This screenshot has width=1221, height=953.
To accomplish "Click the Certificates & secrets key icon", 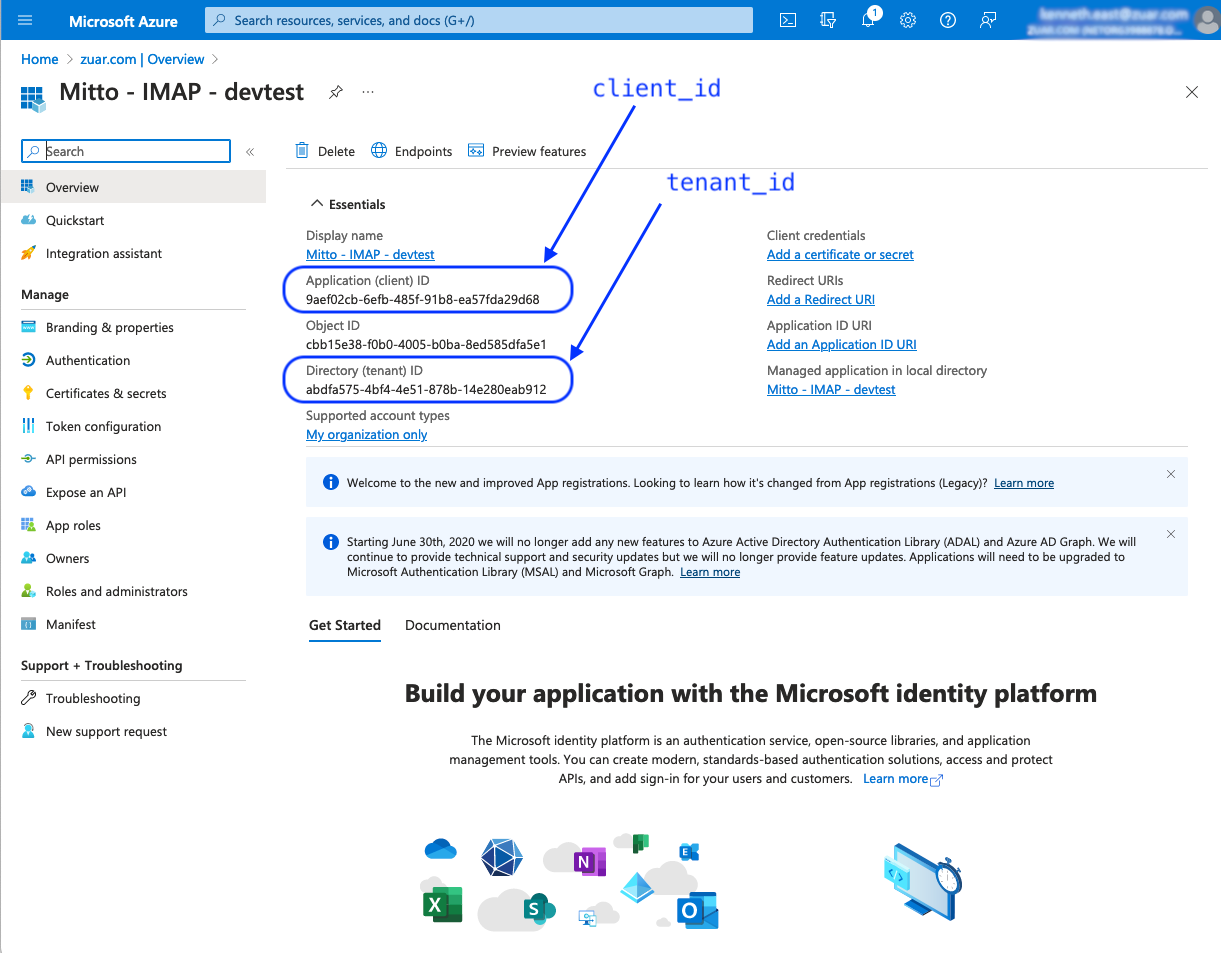I will 28,393.
